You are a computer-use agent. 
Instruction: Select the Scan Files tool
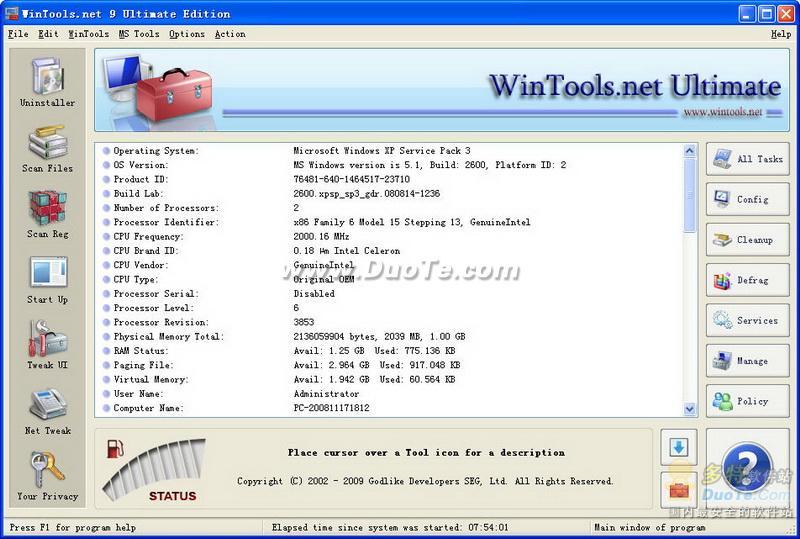click(47, 148)
